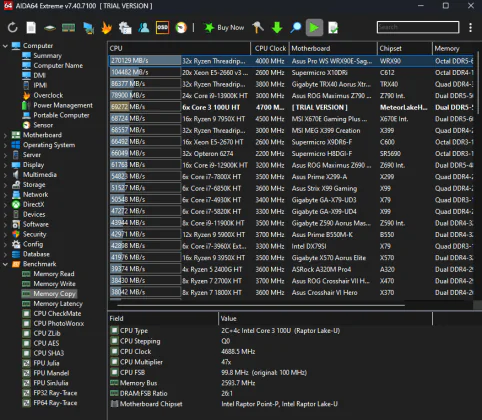Click the Search input field
482x420 pixels.
[418, 27]
